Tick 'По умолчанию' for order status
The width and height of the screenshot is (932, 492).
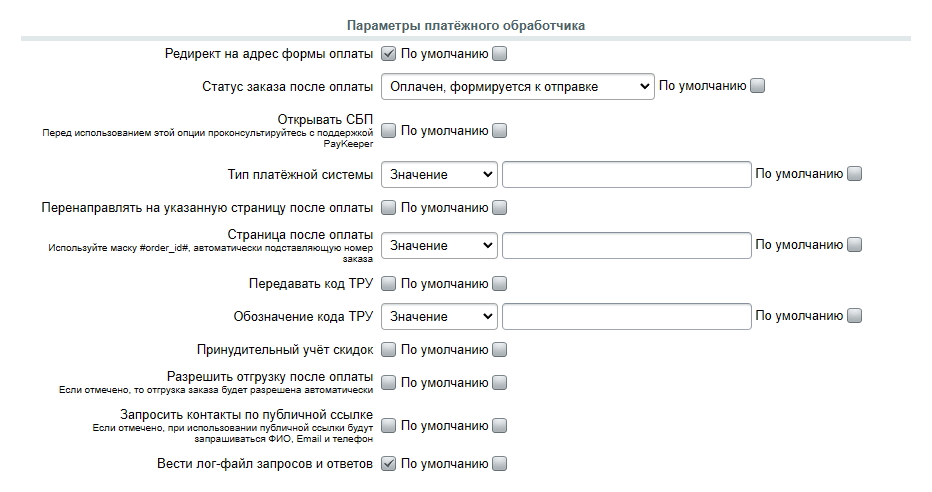point(758,87)
